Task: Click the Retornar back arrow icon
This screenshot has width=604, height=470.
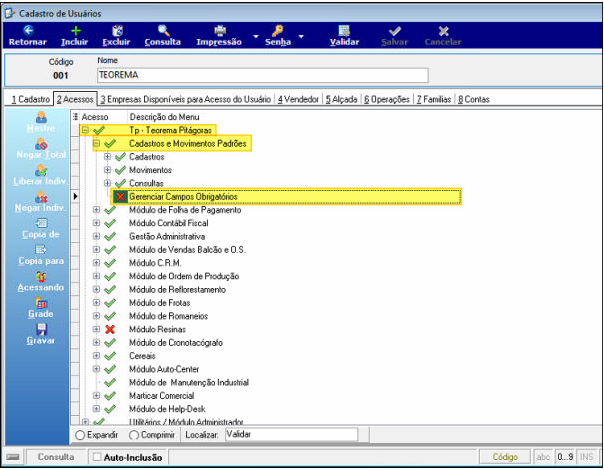Action: click(x=29, y=30)
